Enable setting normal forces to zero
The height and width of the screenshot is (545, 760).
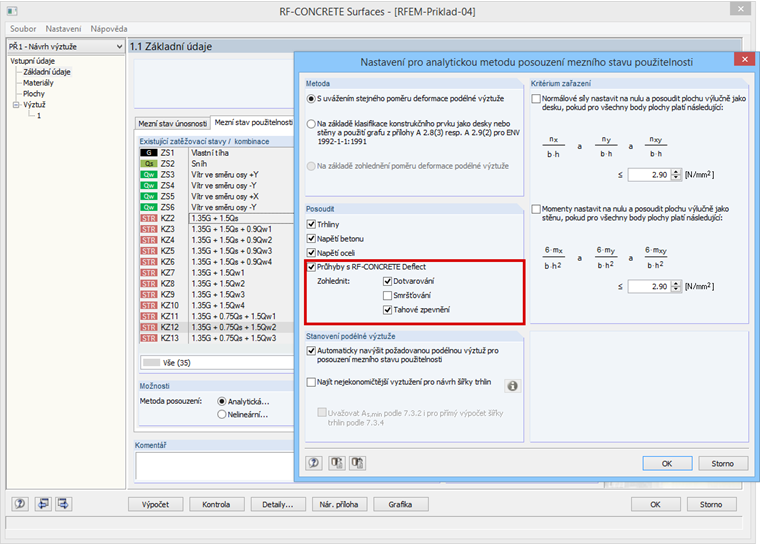click(536, 99)
